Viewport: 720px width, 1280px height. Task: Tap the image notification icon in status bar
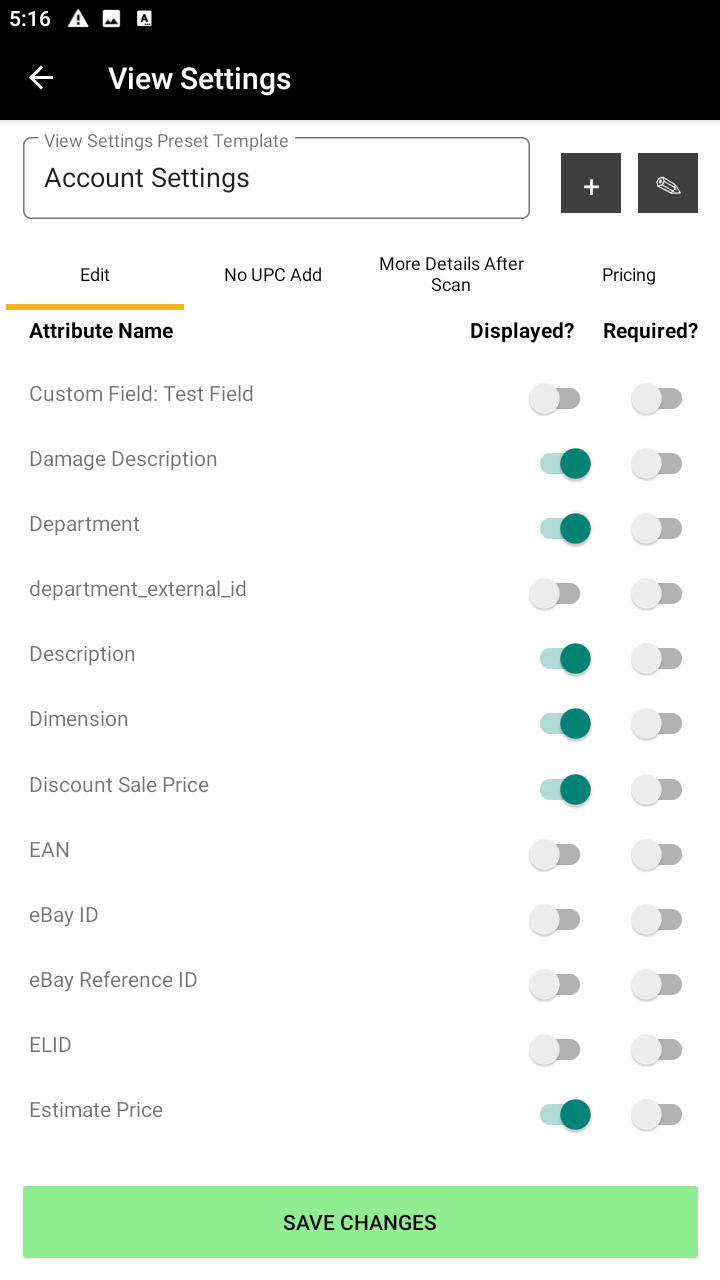coord(111,19)
